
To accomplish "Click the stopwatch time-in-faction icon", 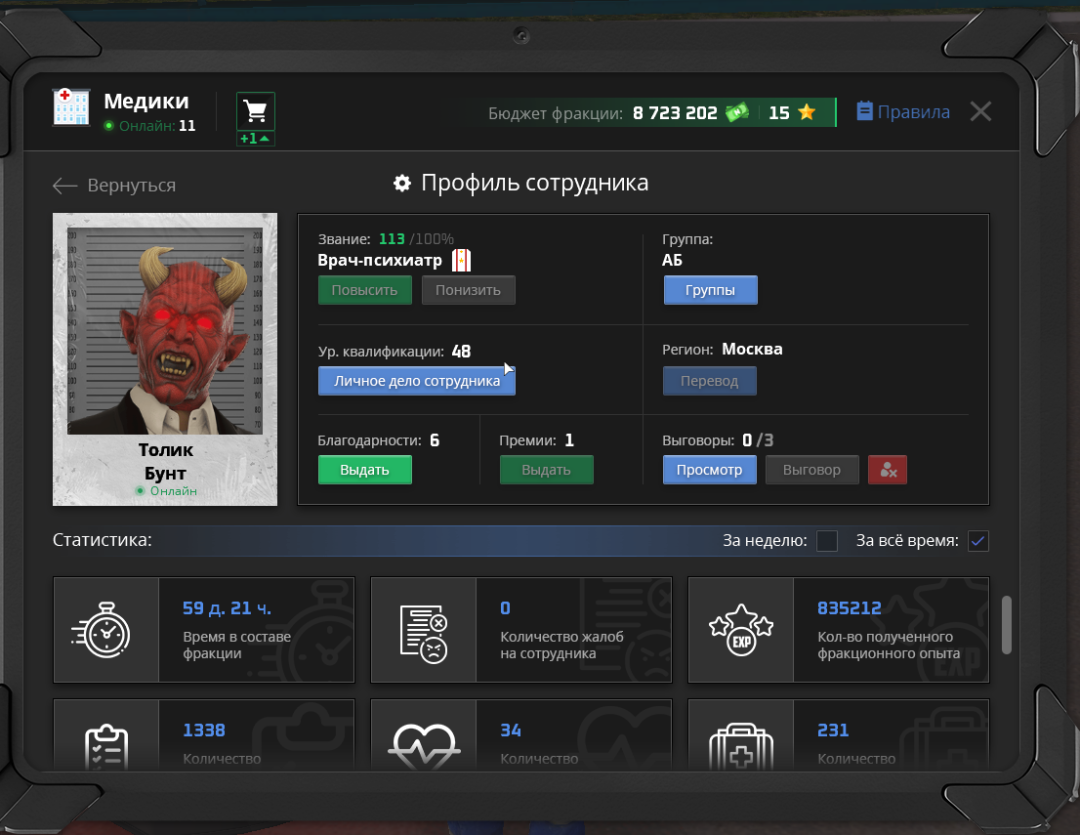I will (106, 630).
